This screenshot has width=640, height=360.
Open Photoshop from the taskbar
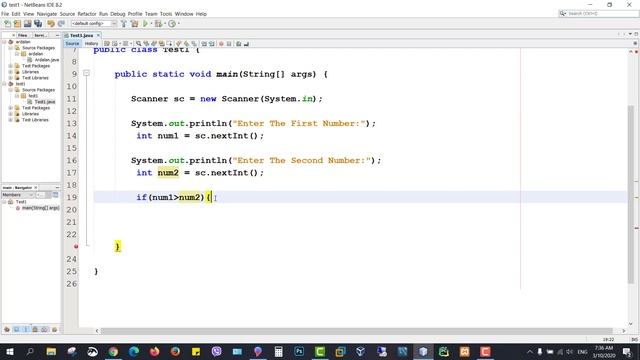click(x=299, y=351)
